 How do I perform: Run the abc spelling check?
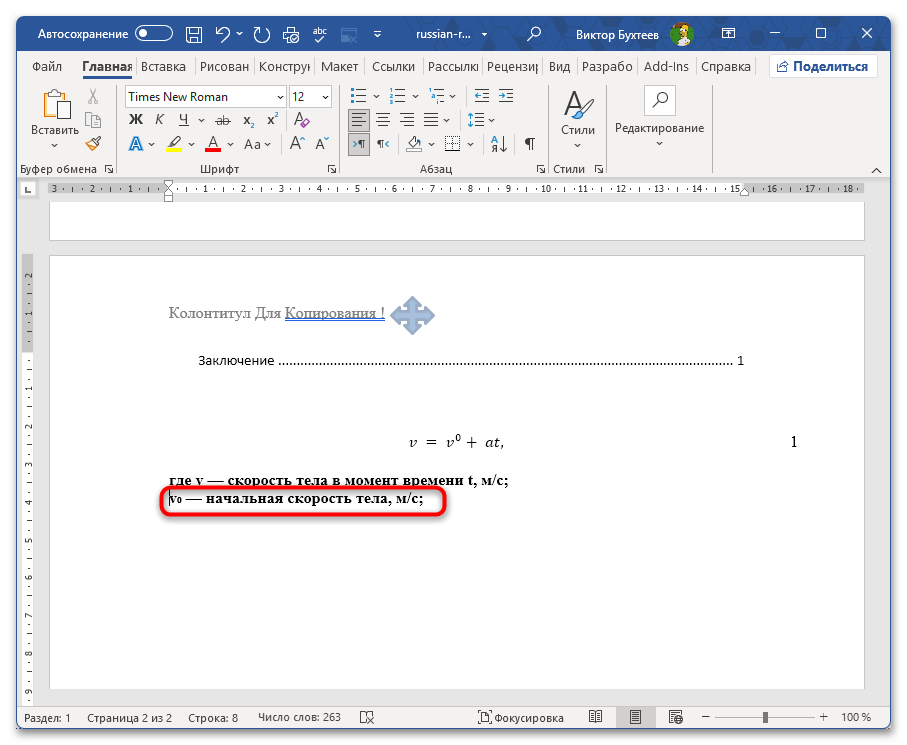pyautogui.click(x=319, y=35)
